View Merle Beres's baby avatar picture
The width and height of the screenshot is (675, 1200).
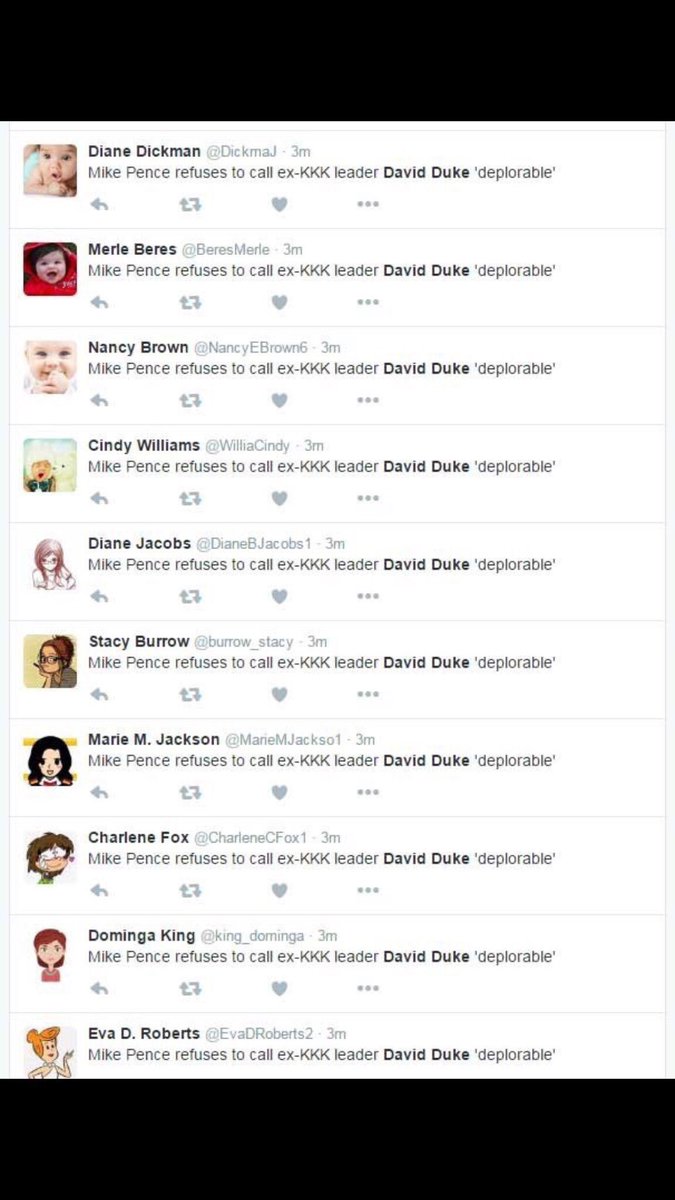coord(50,269)
